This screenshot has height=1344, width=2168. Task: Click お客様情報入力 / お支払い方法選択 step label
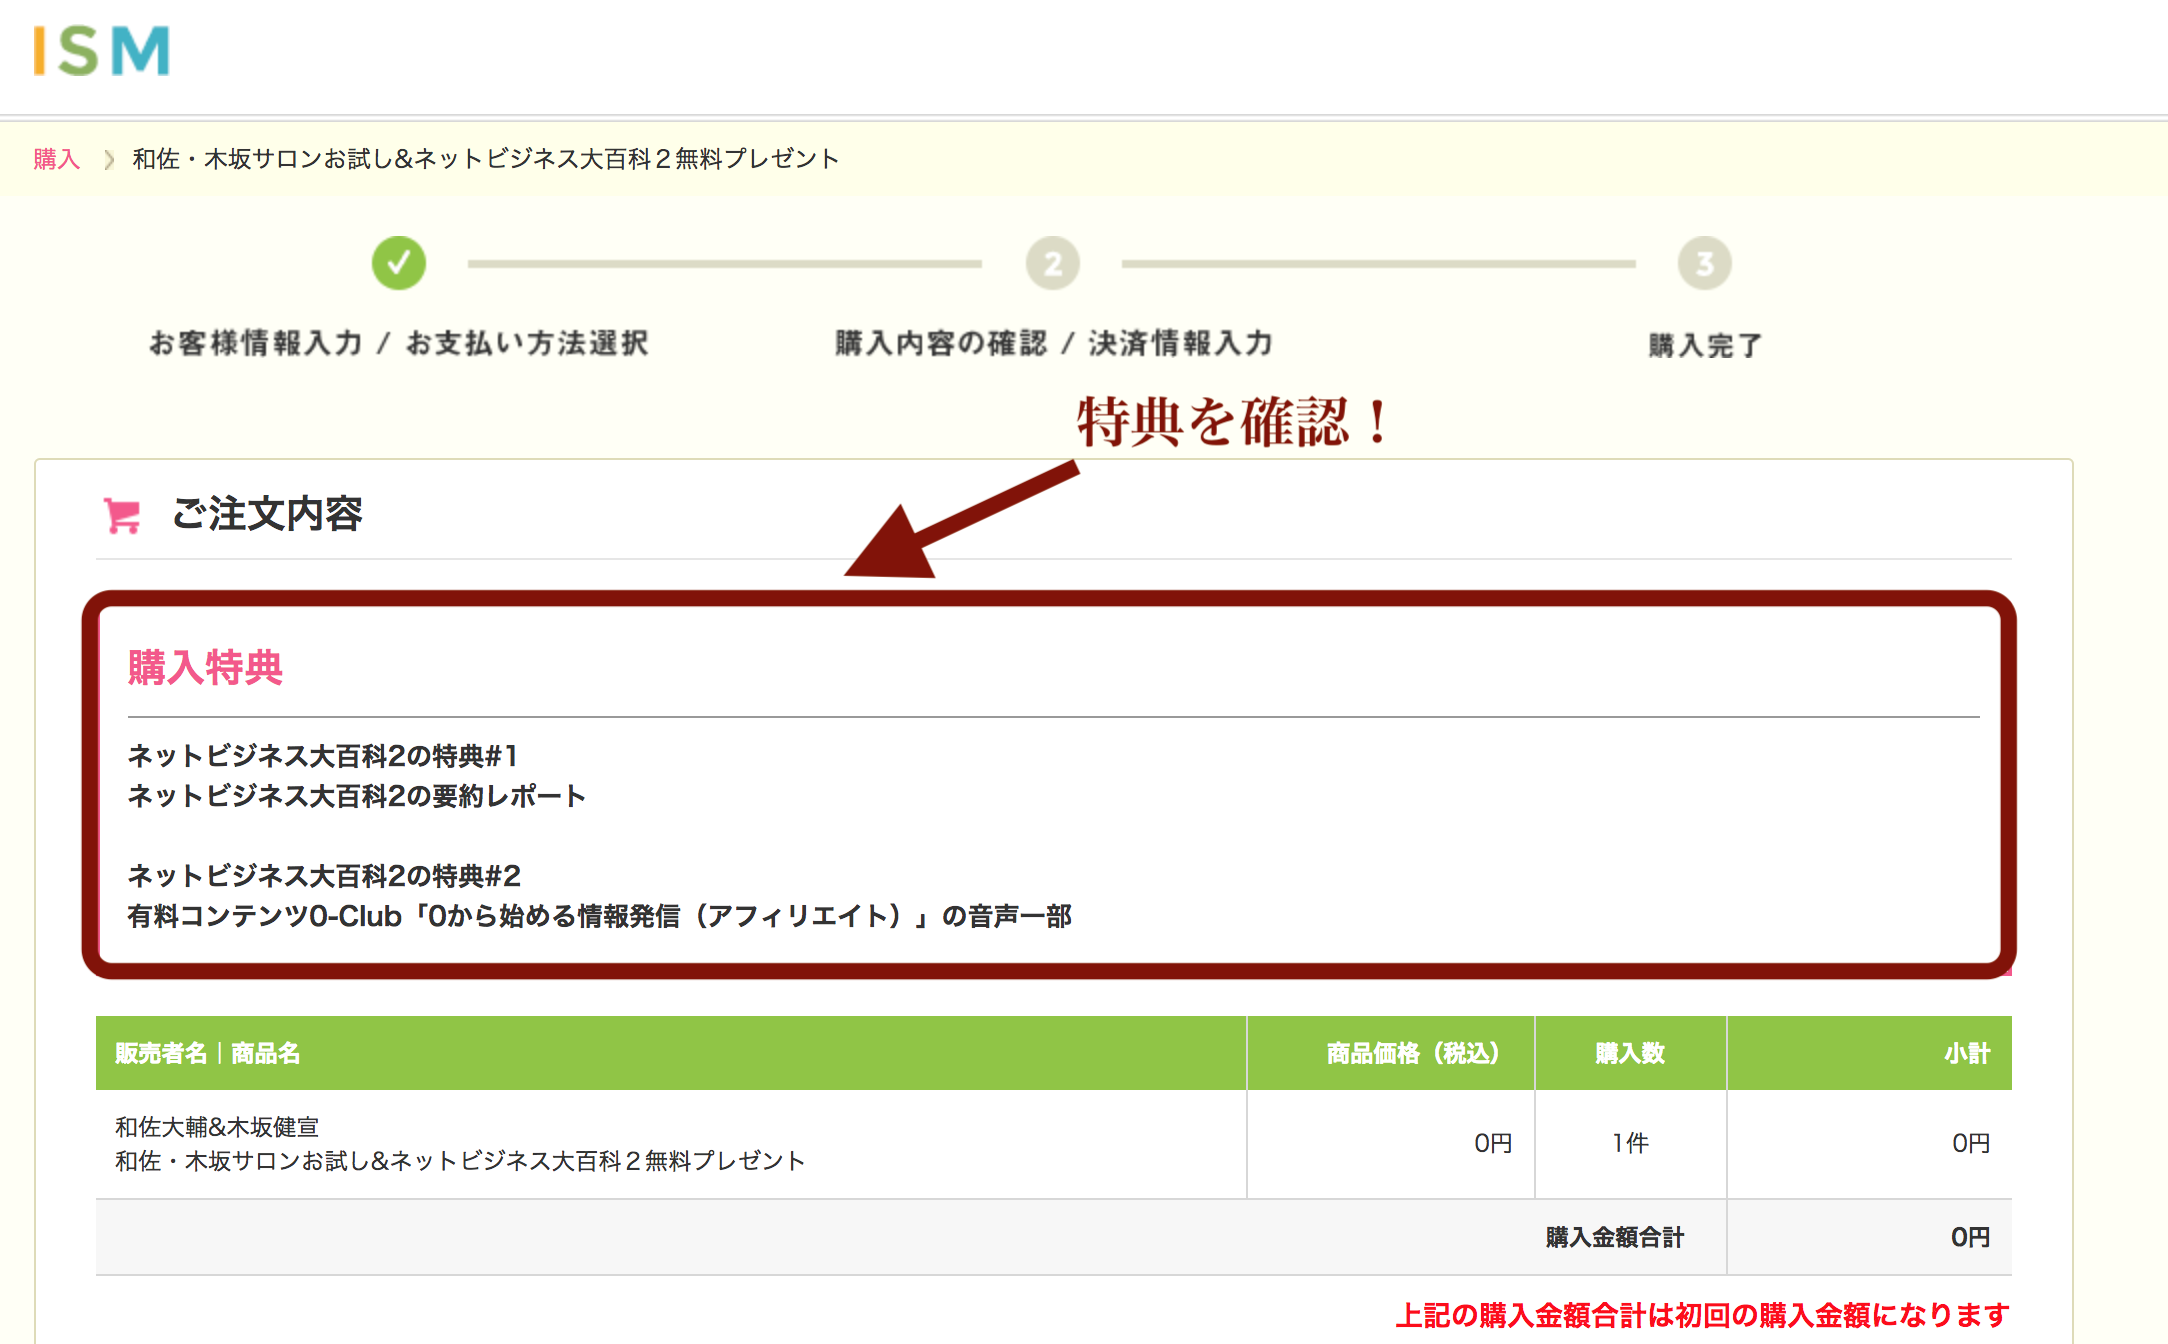click(x=399, y=343)
